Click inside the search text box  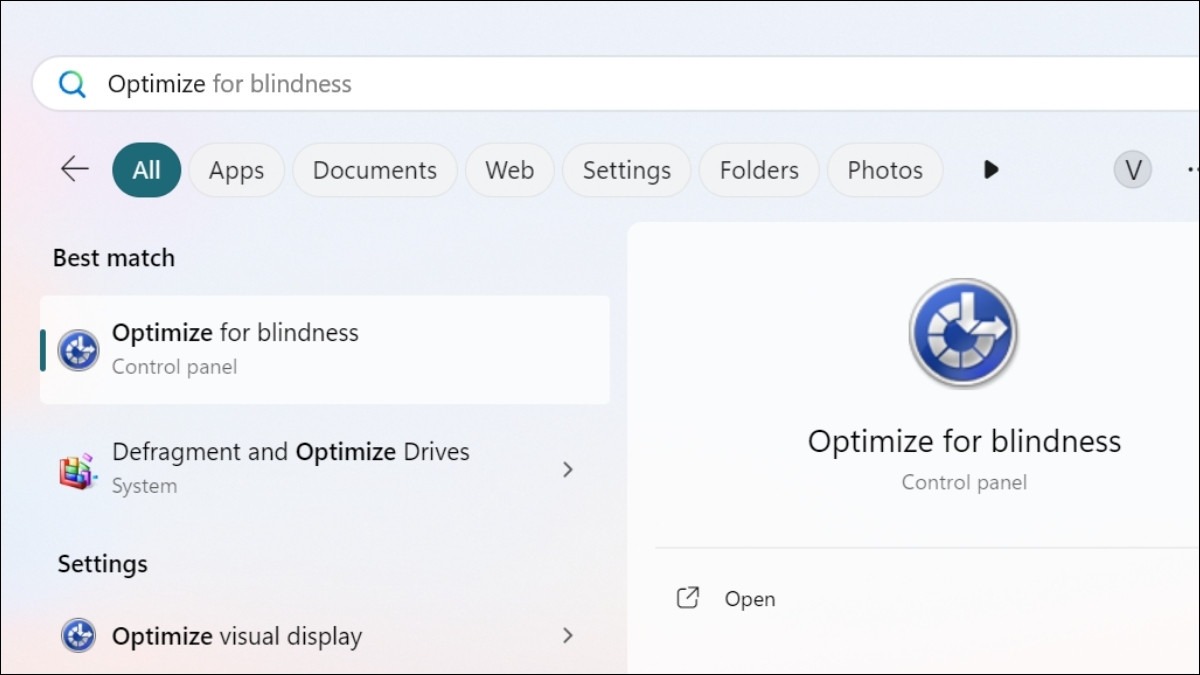tap(616, 84)
